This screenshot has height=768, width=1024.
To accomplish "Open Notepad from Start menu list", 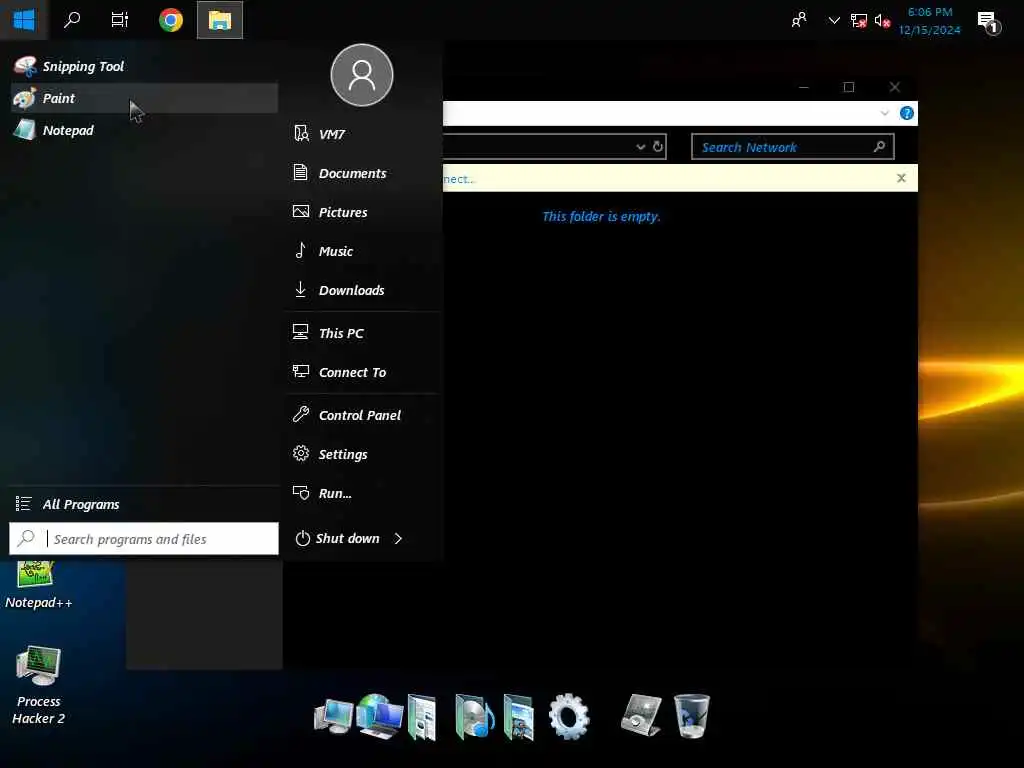I will point(144,130).
